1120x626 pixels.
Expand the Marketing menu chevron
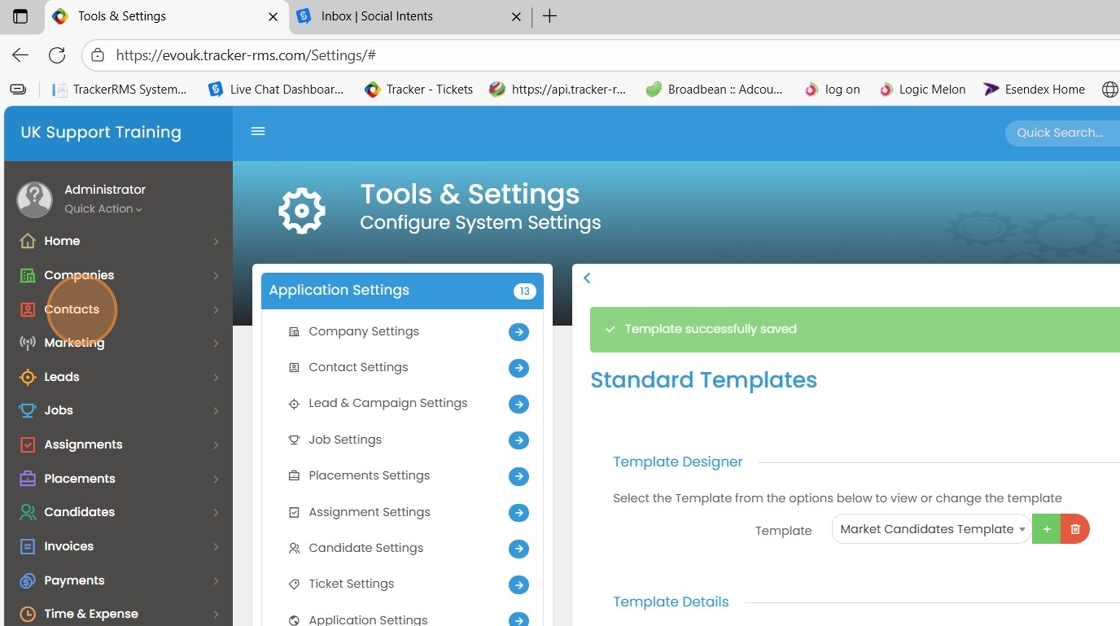pyautogui.click(x=216, y=343)
